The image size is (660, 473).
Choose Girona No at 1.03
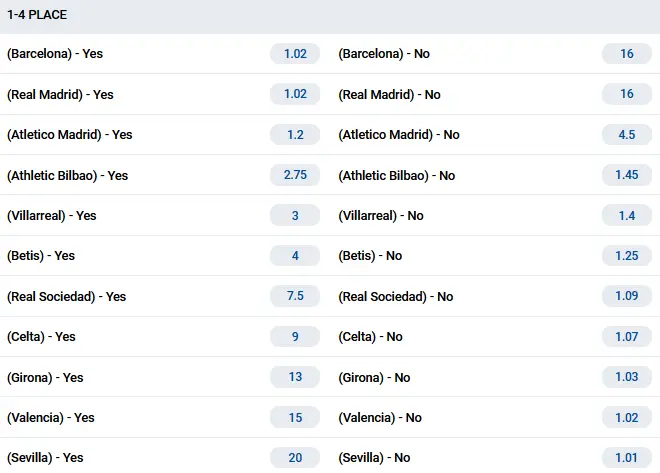pyautogui.click(x=627, y=377)
